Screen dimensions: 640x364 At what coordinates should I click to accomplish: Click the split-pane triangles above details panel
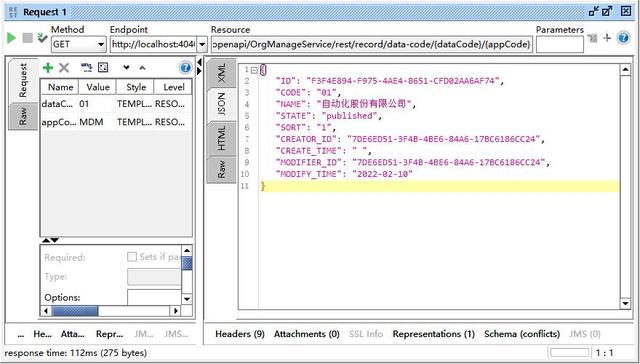point(51,240)
